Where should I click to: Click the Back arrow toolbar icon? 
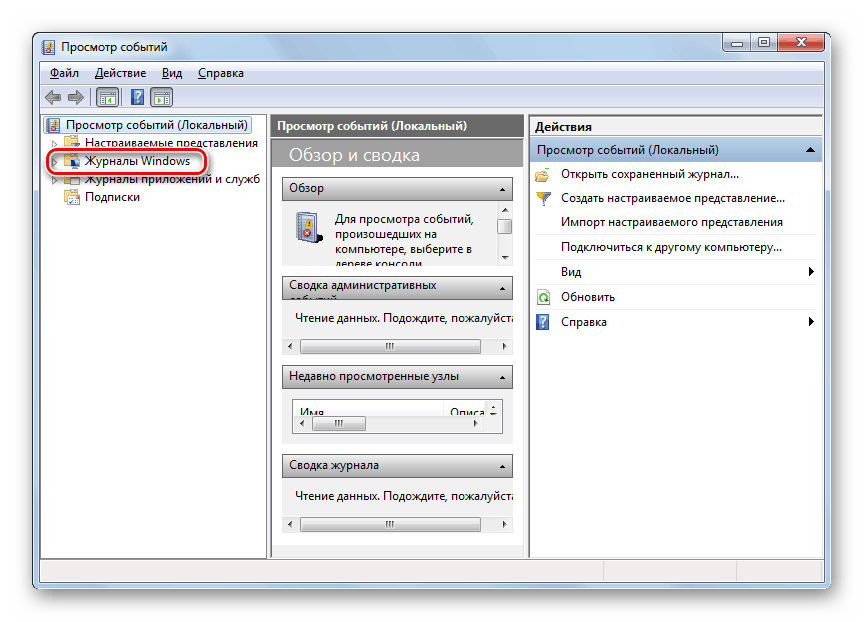53,98
